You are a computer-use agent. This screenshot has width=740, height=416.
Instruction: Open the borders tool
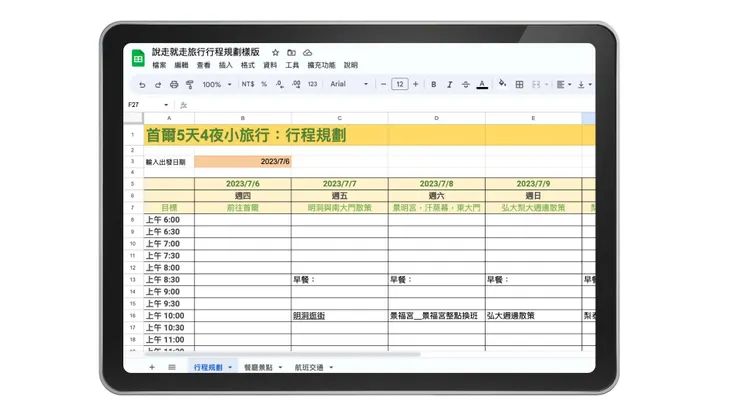[519, 85]
